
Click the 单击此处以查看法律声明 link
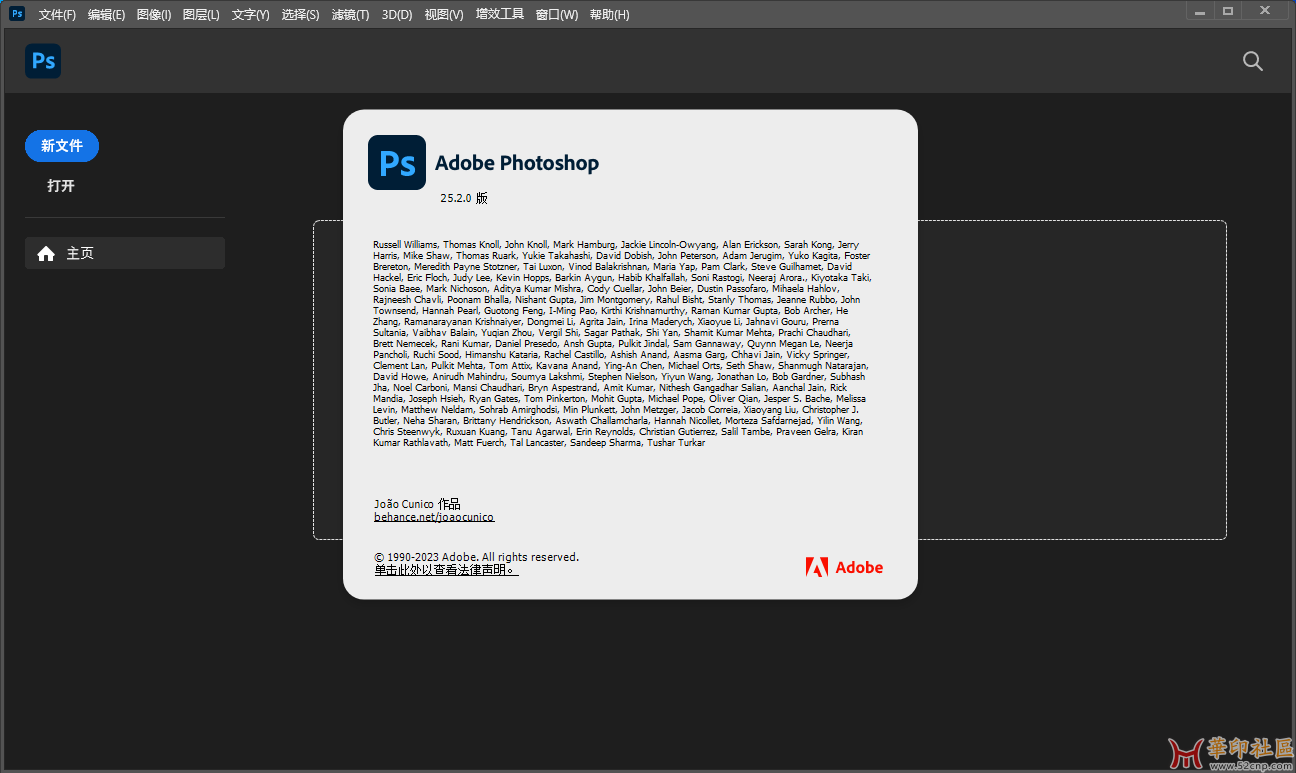pos(446,570)
